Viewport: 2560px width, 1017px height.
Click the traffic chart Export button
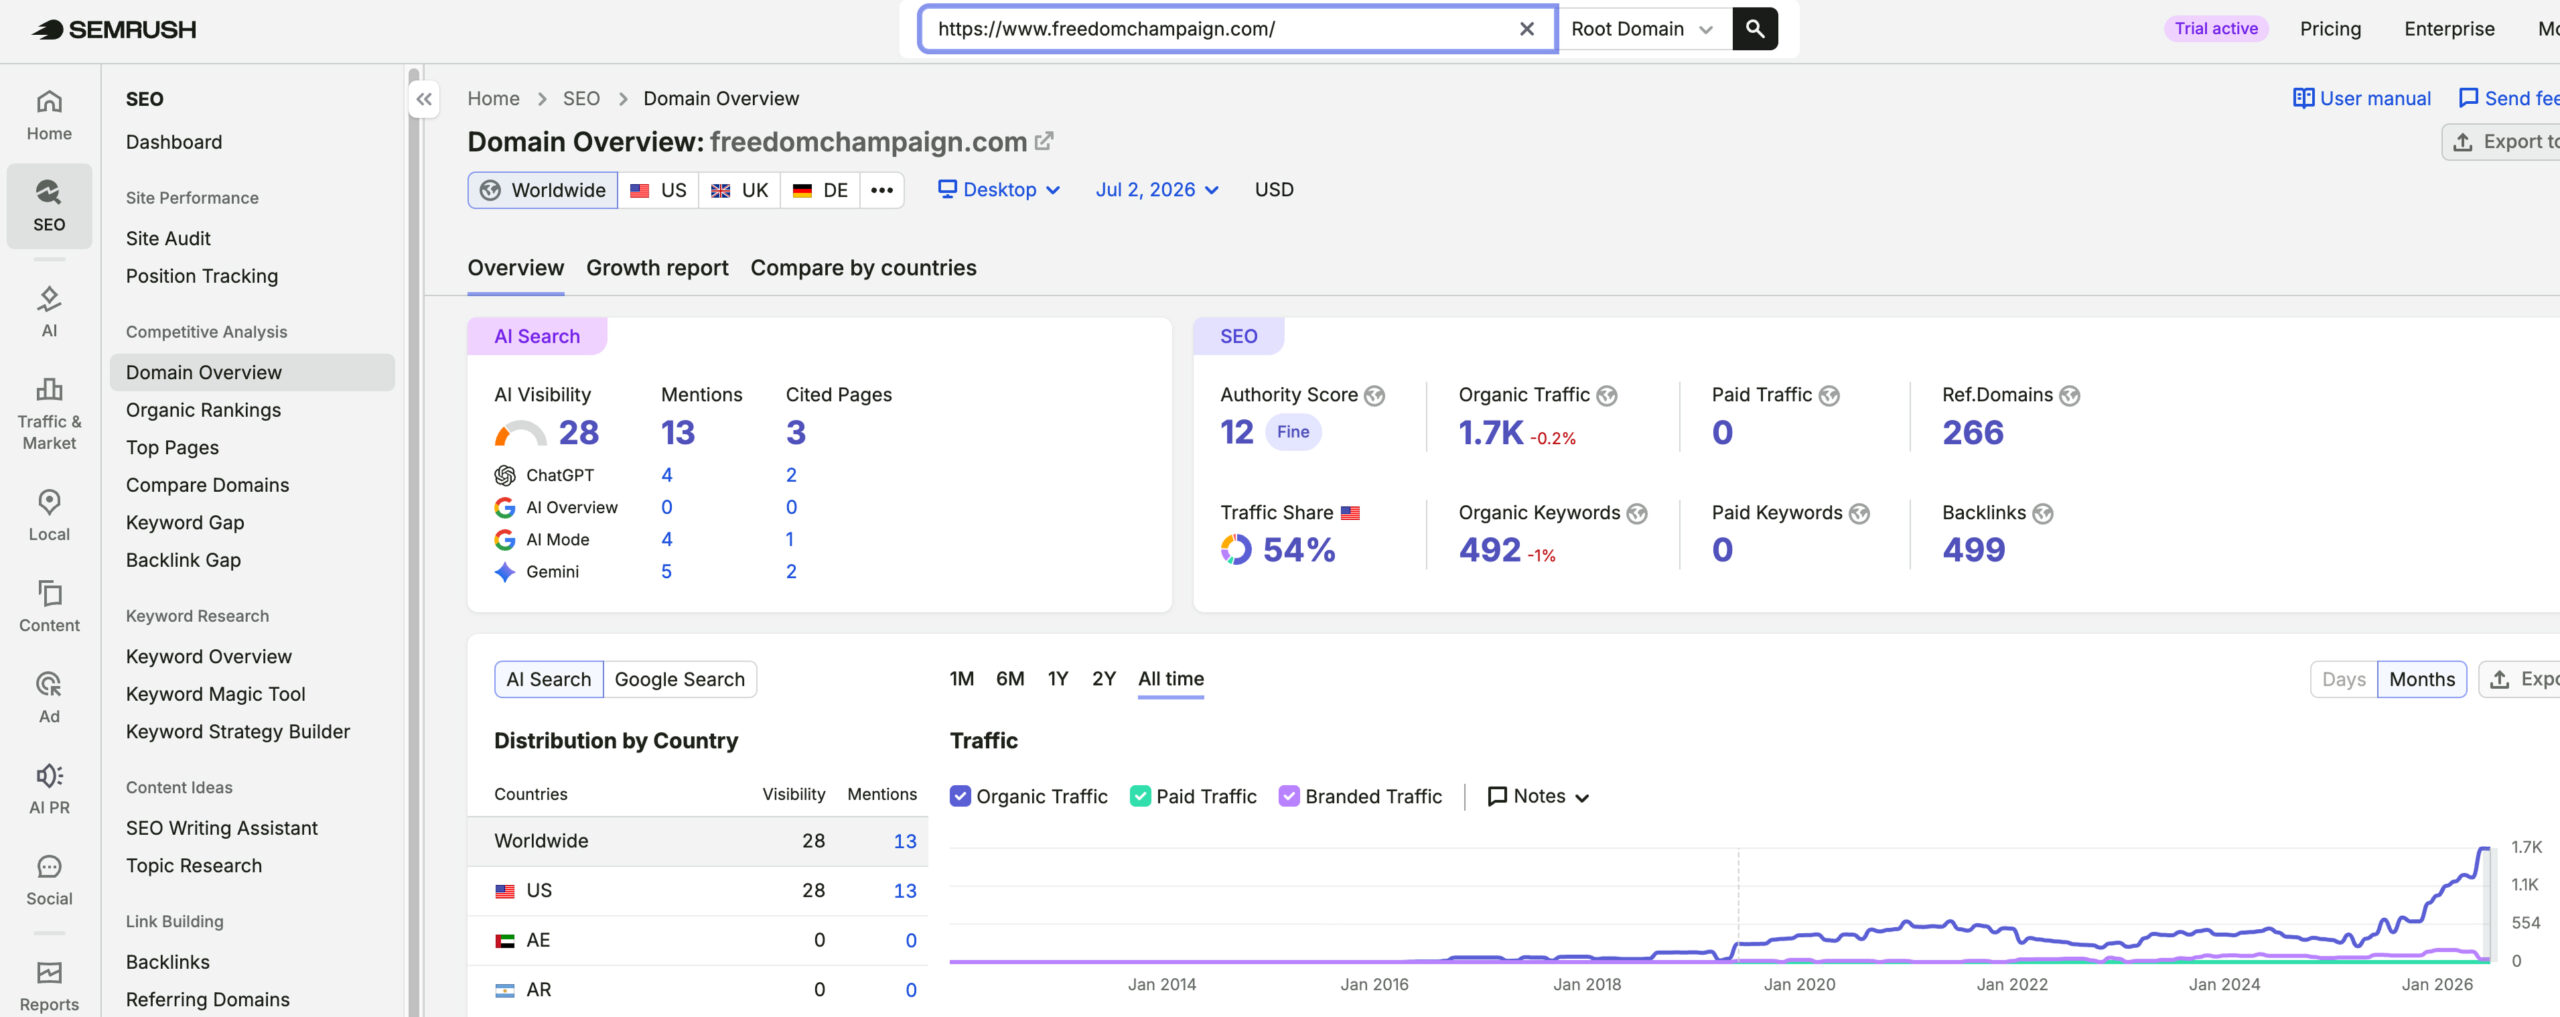pyautogui.click(x=2520, y=679)
